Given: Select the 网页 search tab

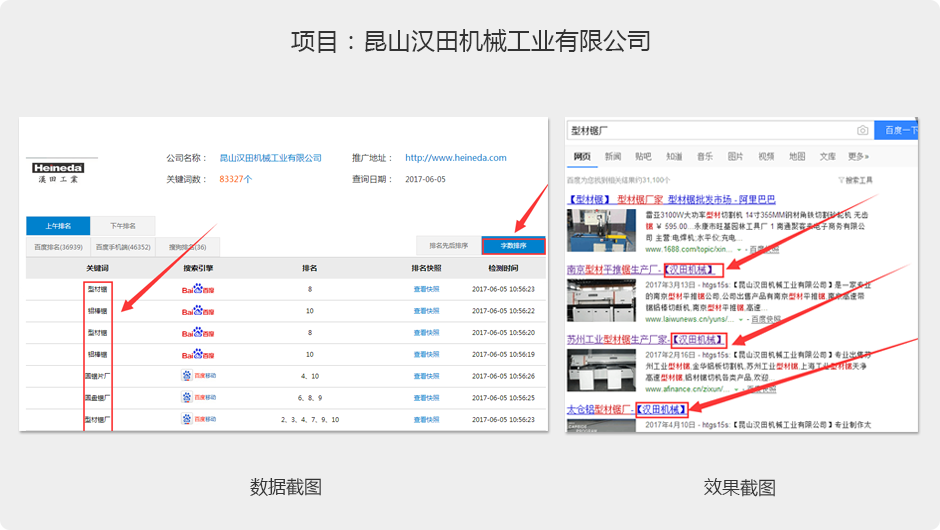Looking at the screenshot, I should (582, 156).
